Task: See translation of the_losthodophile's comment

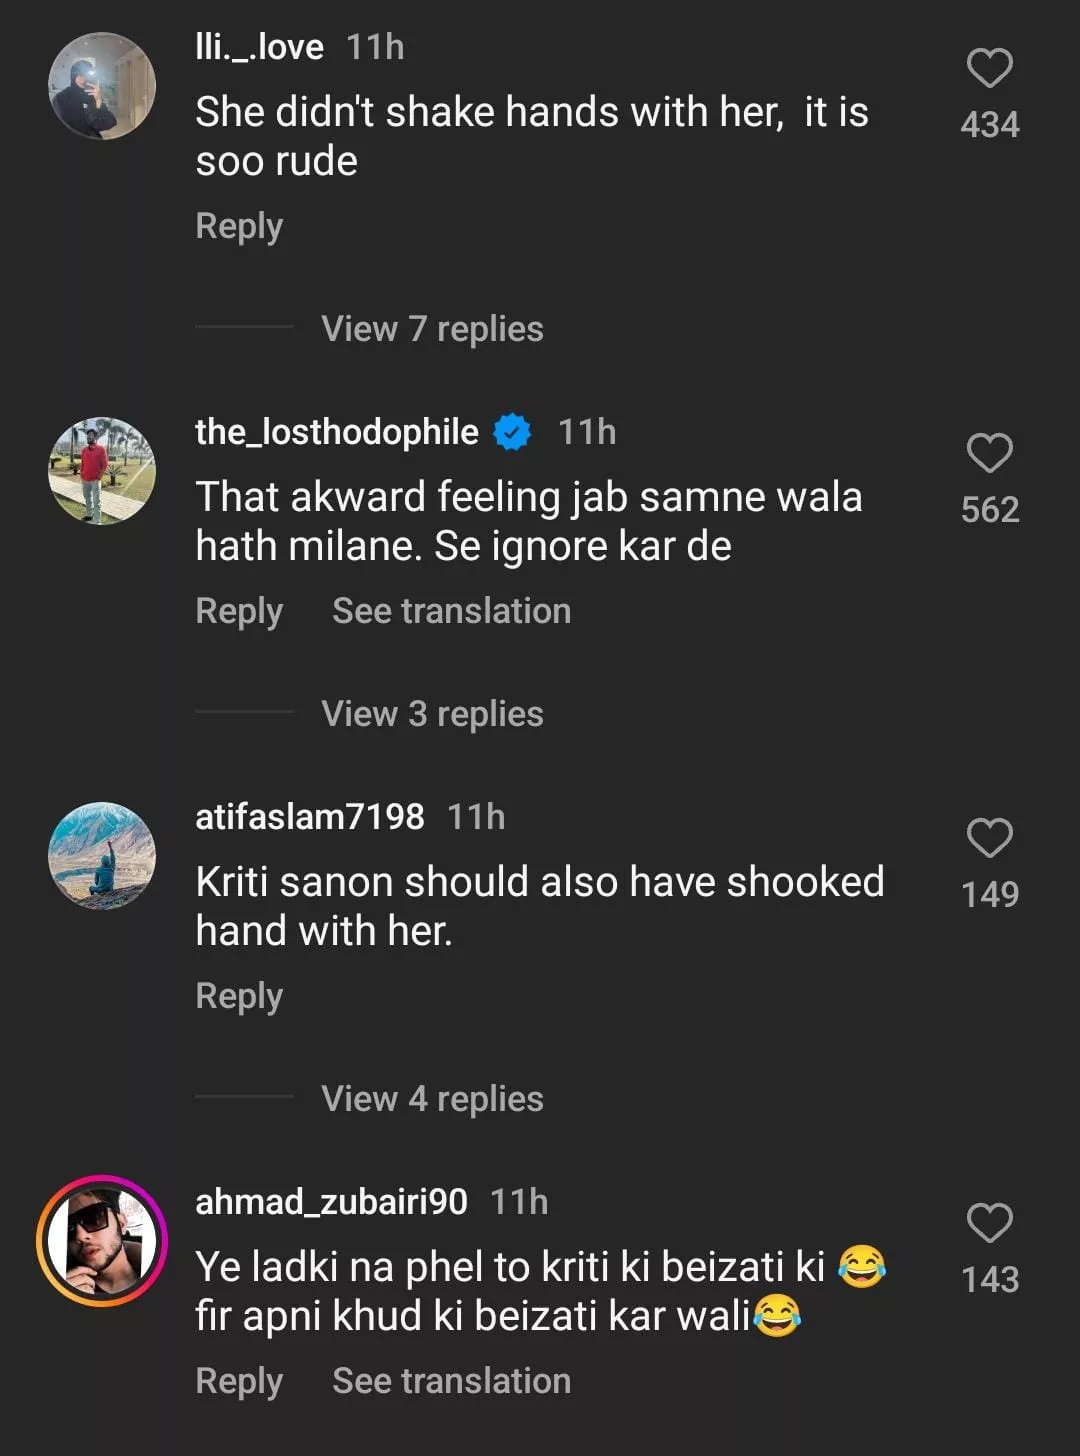Action: 451,611
